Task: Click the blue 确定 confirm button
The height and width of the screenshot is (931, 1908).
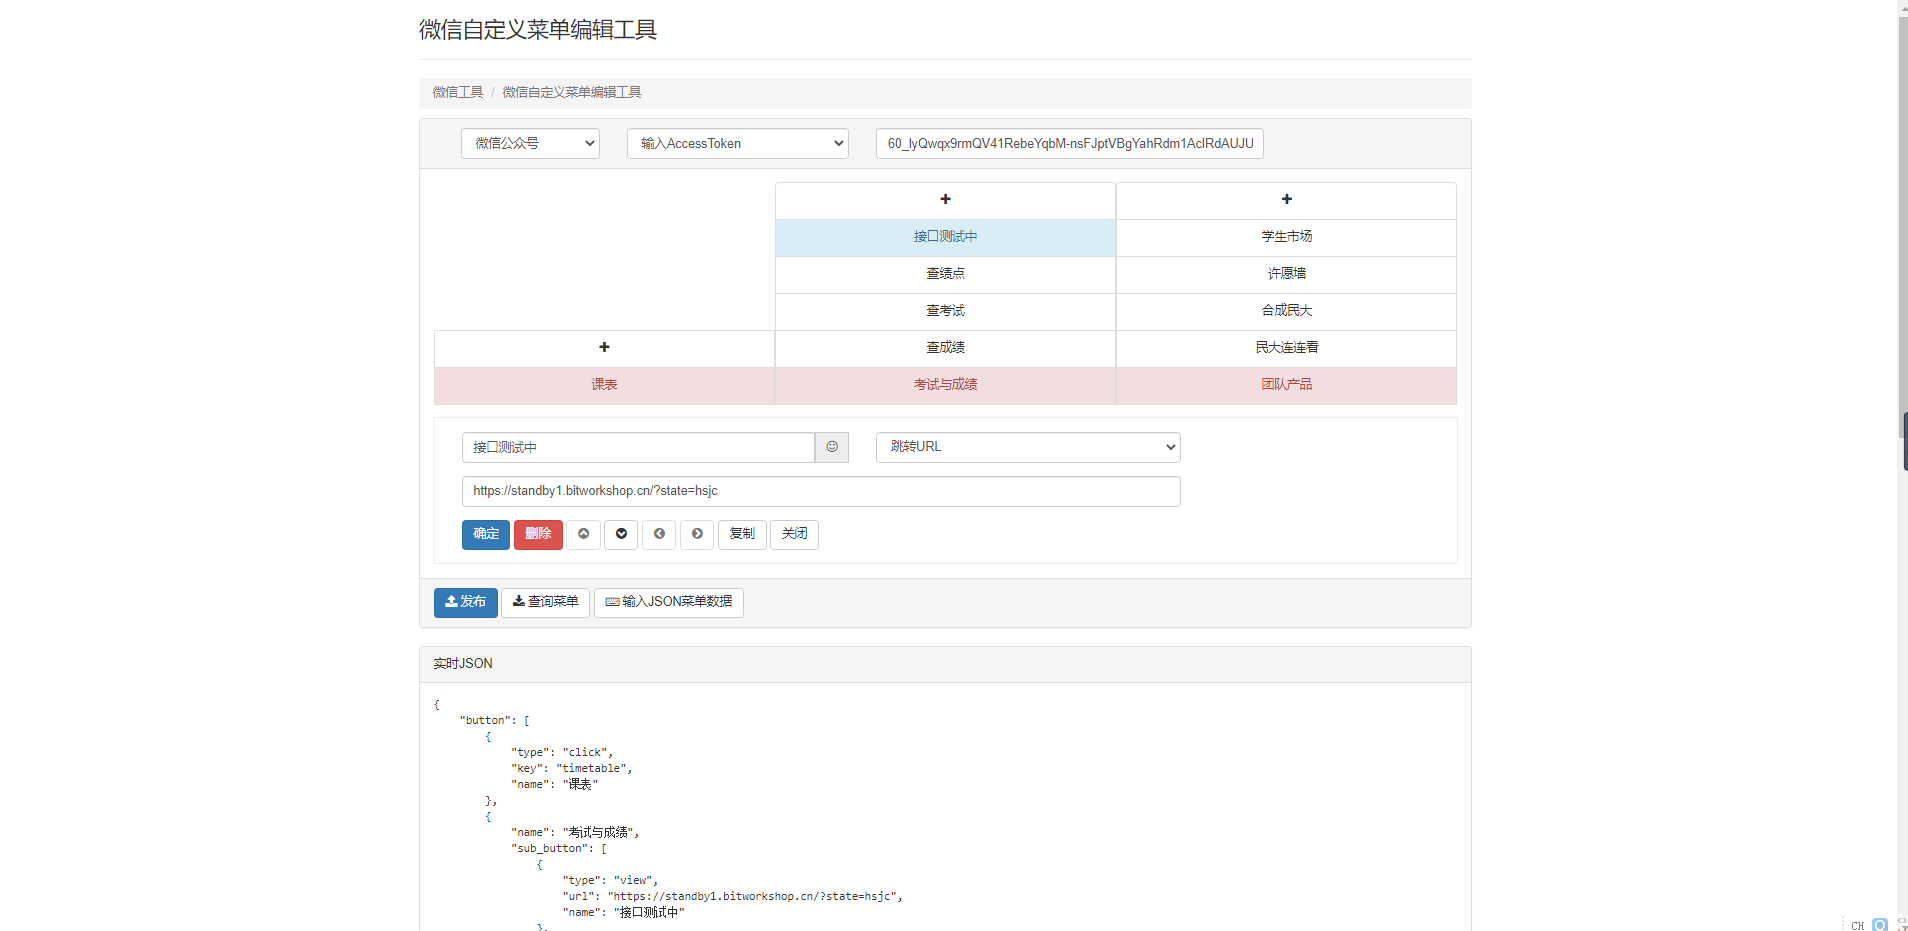Action: (486, 534)
